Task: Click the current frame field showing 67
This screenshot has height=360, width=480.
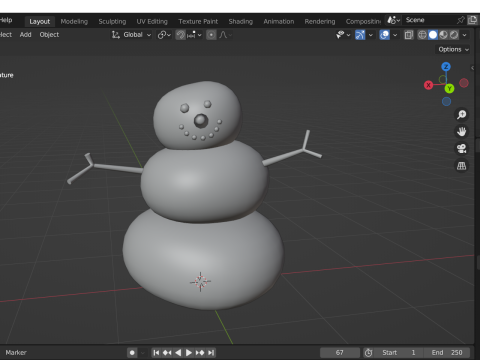Action: 340,353
